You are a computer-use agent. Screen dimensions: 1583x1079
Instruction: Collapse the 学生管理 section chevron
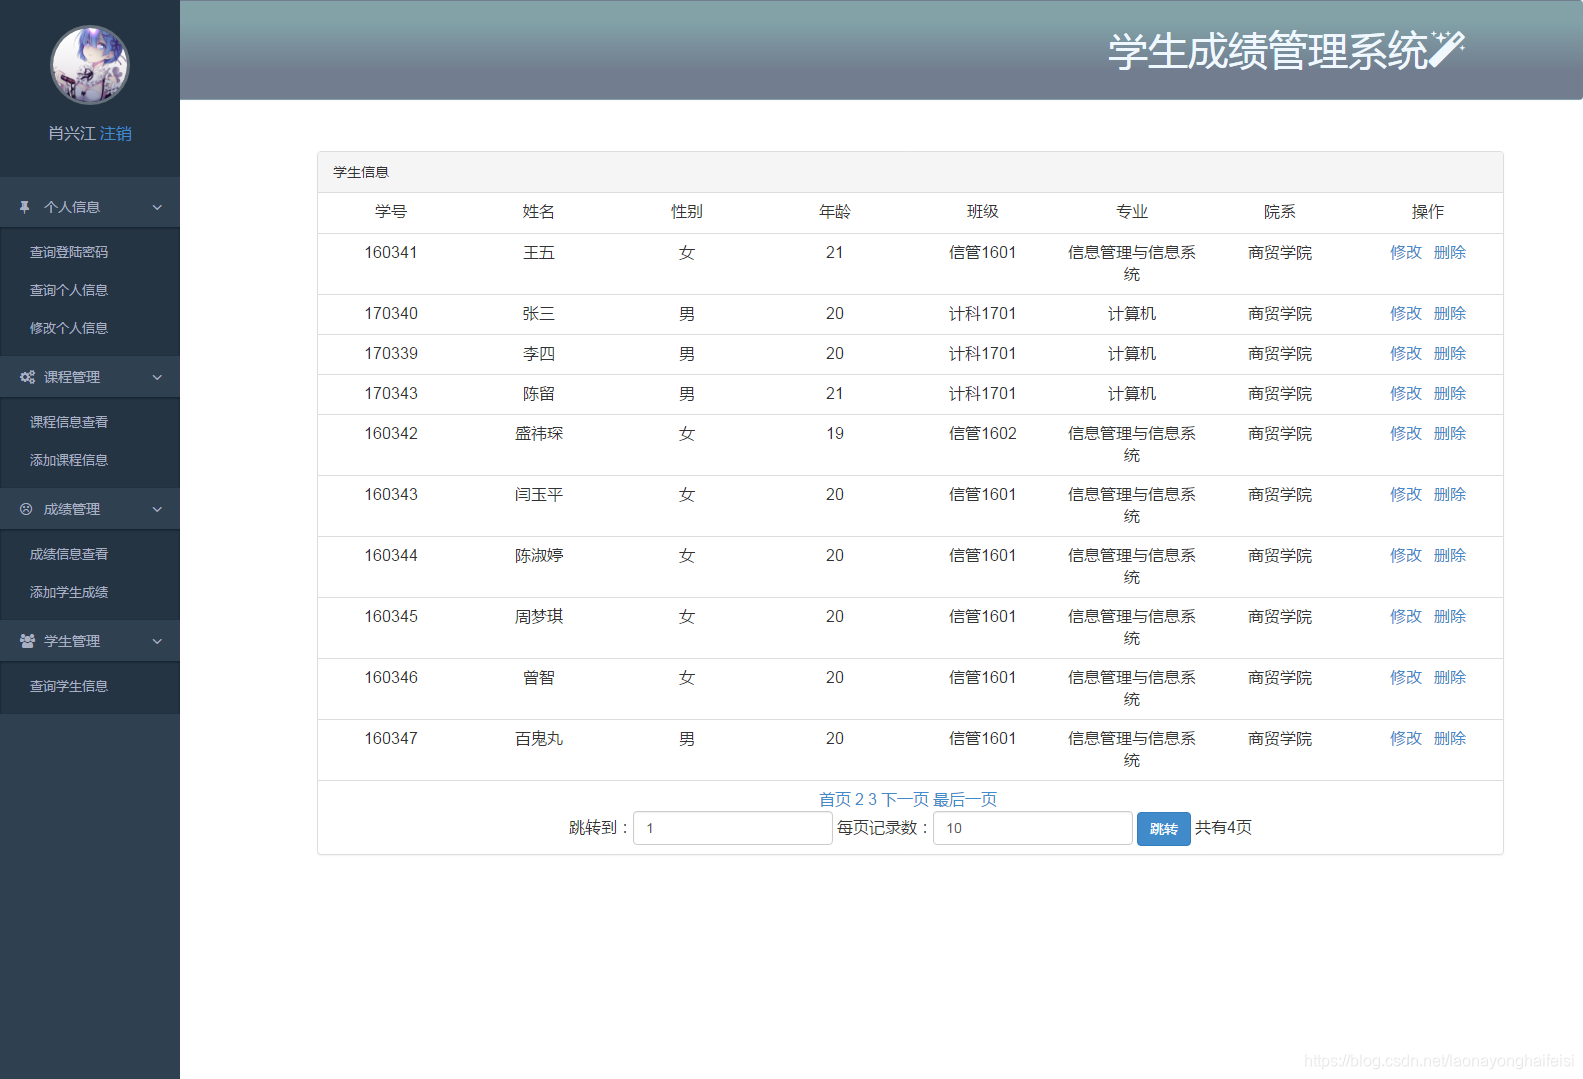[x=157, y=641]
